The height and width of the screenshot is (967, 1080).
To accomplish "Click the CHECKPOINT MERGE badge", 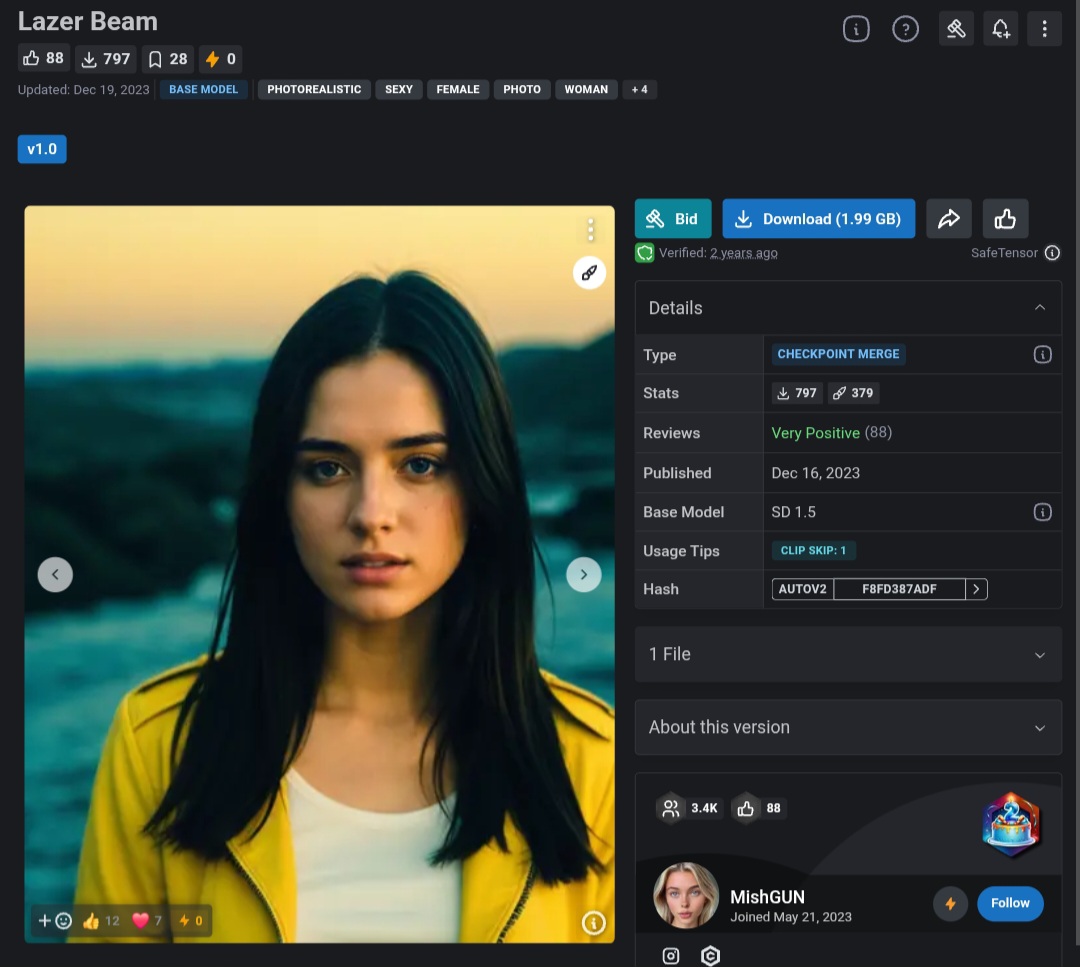I will (x=838, y=354).
